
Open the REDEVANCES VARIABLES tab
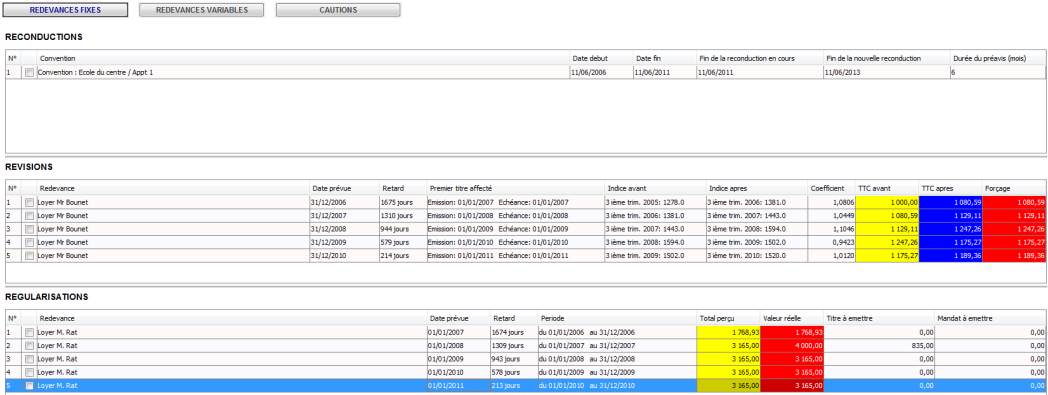(x=201, y=10)
